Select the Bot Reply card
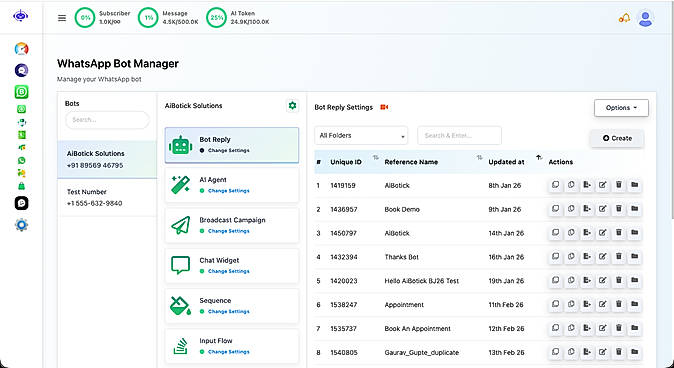This screenshot has height=368, width=674. tap(232, 145)
